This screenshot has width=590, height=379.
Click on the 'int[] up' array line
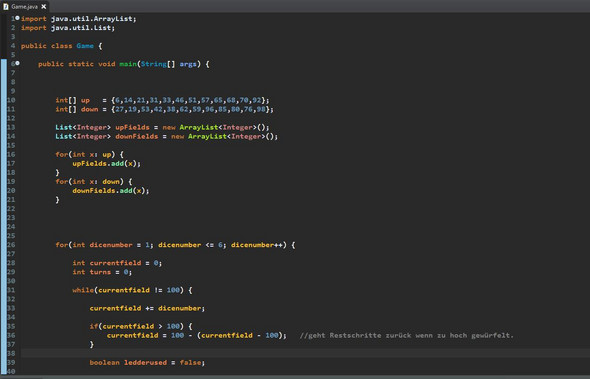[163, 100]
